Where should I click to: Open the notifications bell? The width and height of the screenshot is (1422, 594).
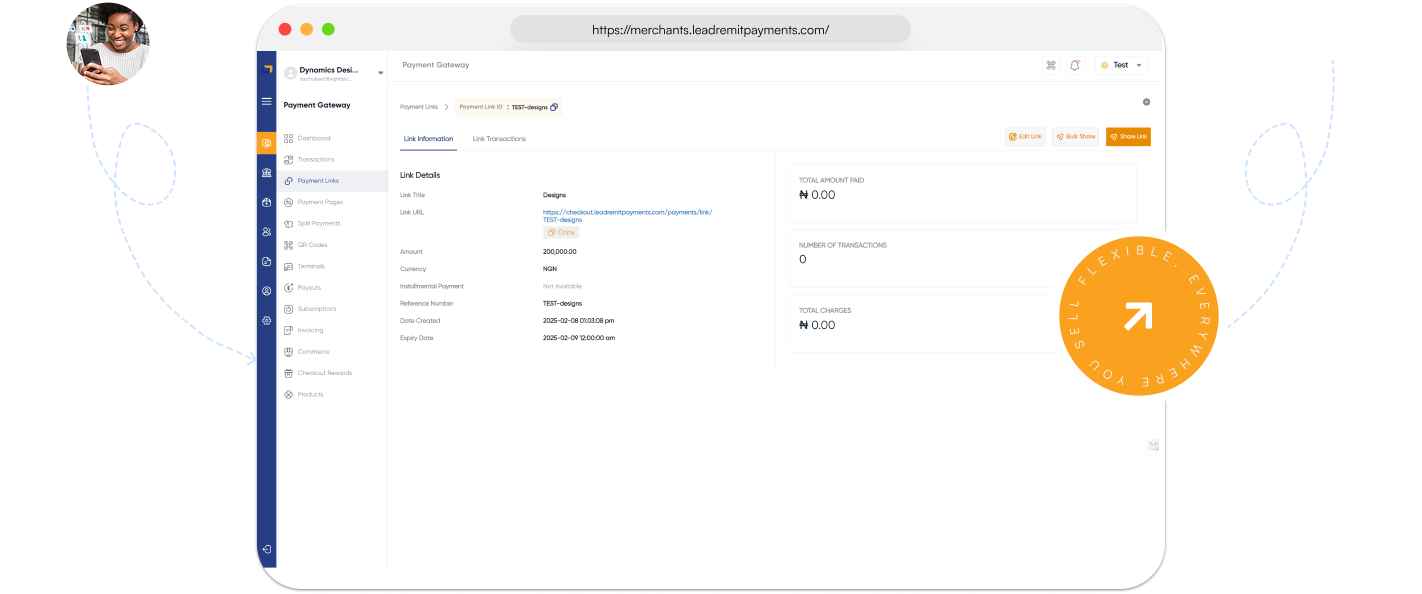[1074, 64]
